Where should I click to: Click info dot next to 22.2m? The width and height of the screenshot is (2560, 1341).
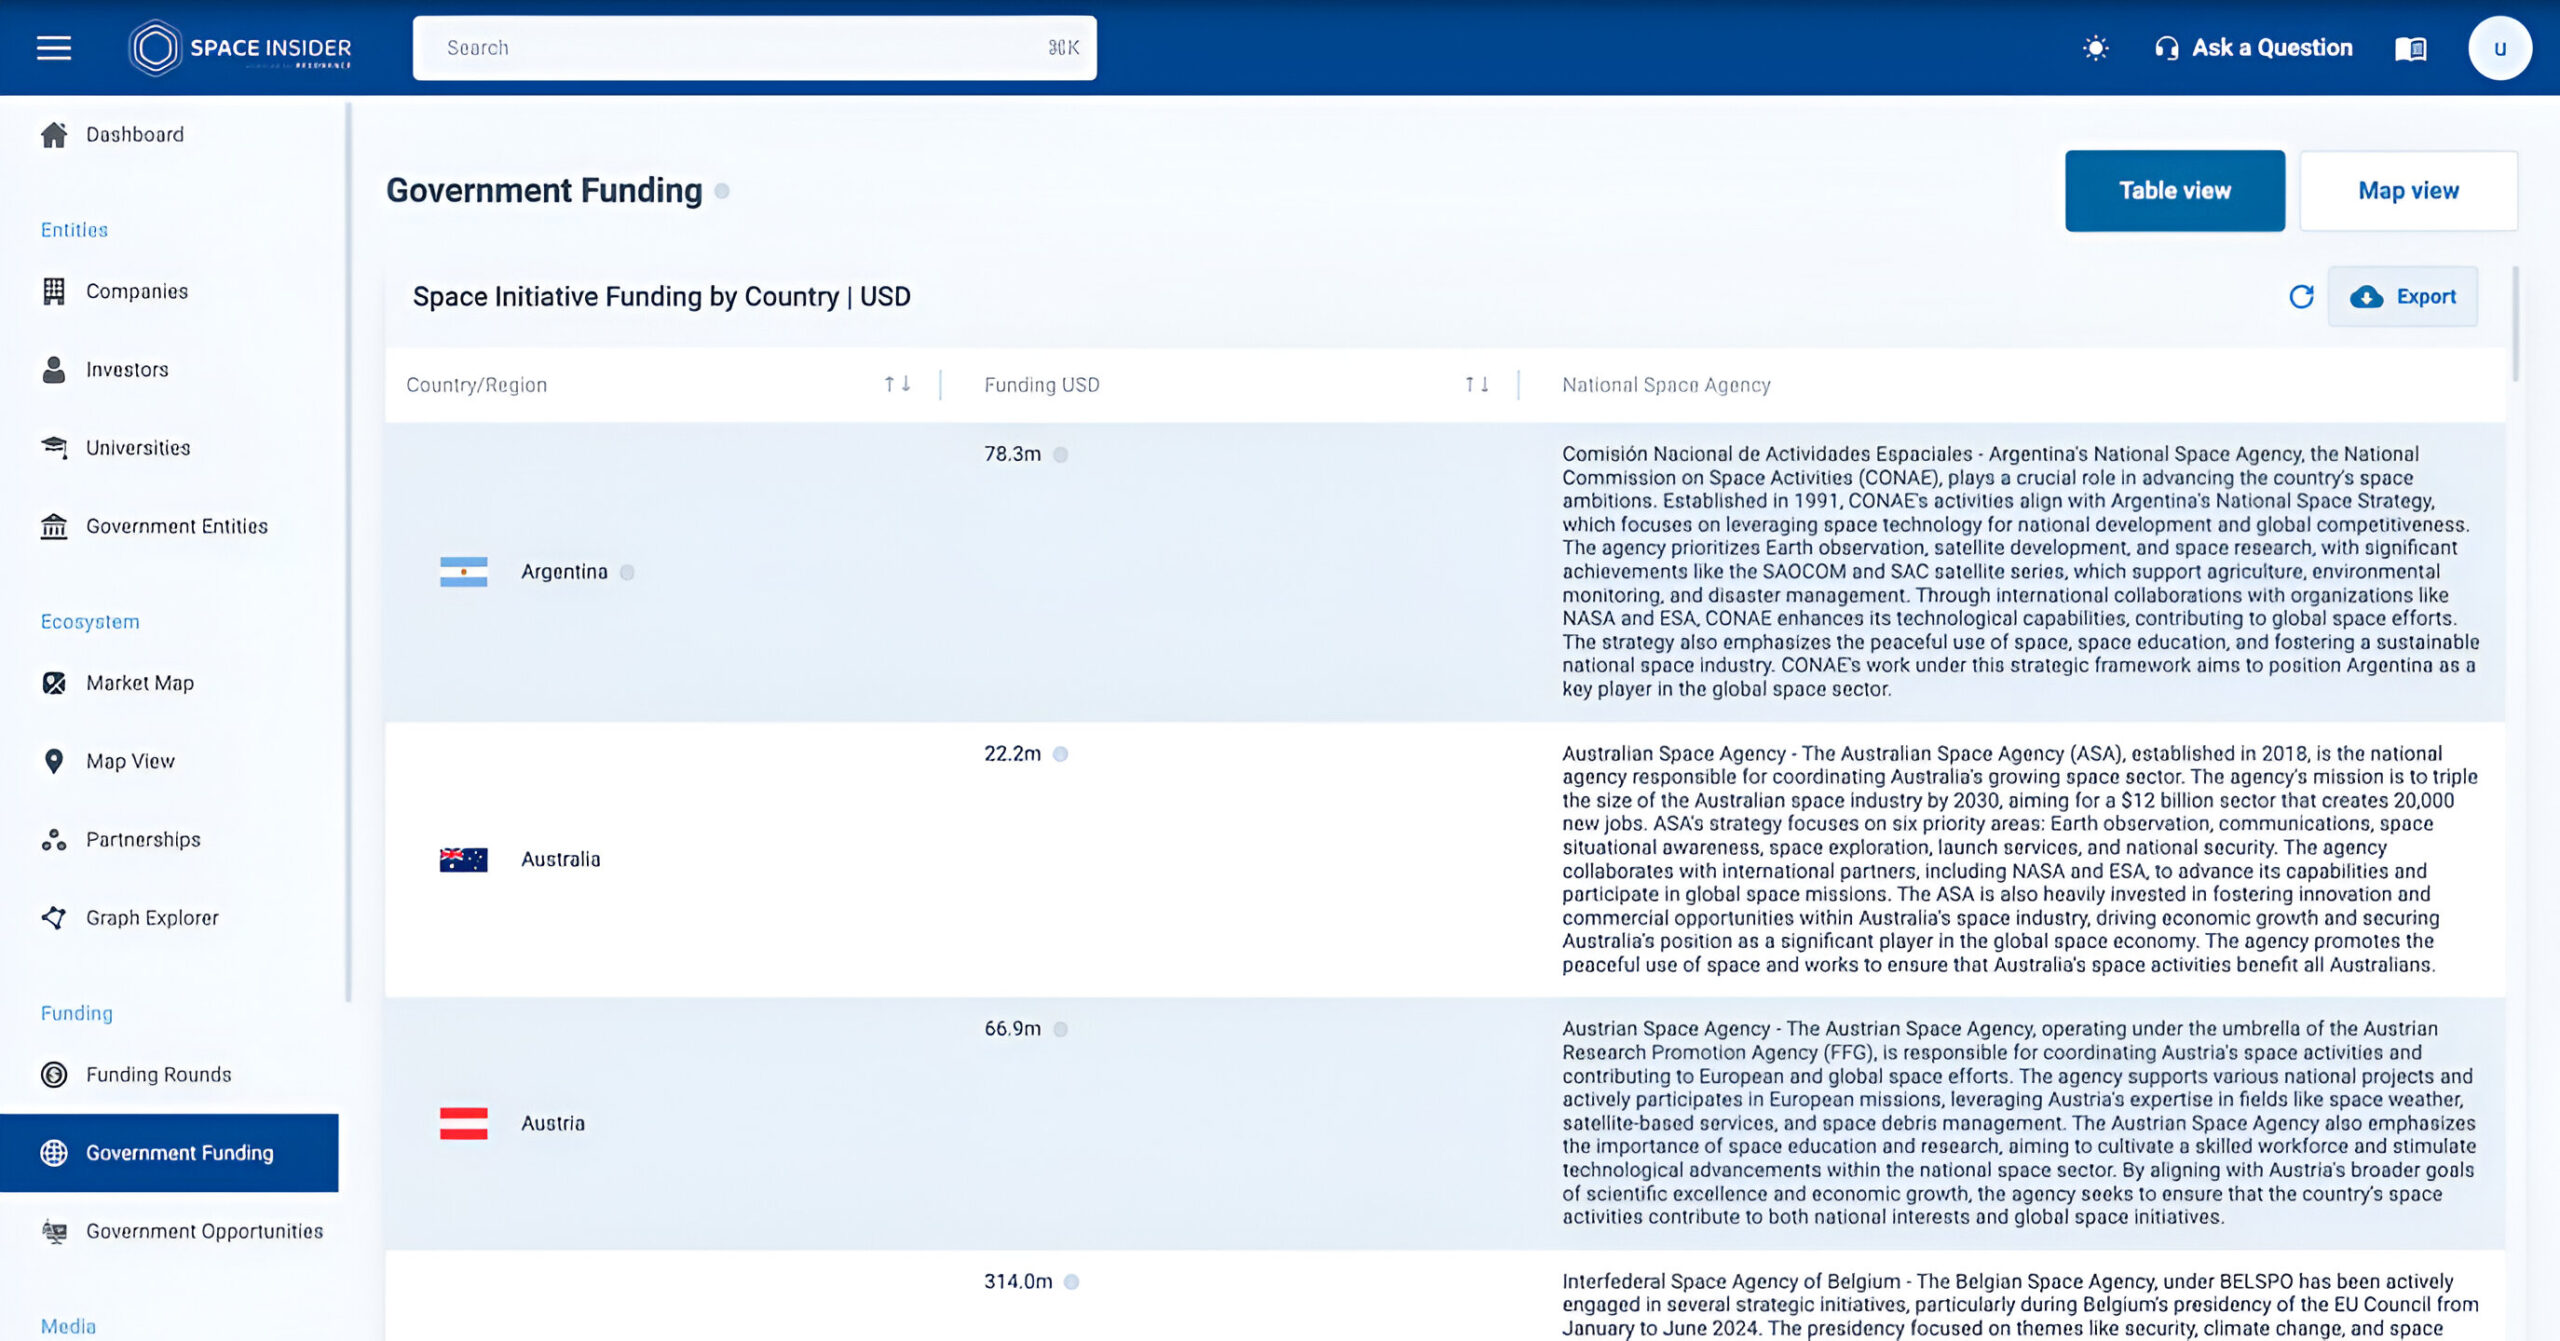[x=1061, y=754]
